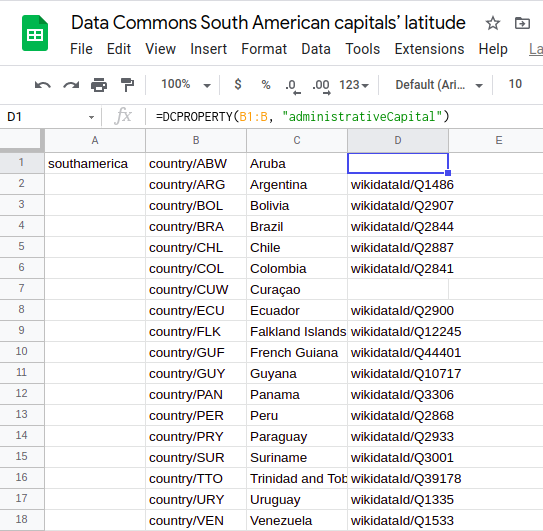Click the Colombia cell
Image resolution: width=543 pixels, height=531 pixels.
point(297,268)
